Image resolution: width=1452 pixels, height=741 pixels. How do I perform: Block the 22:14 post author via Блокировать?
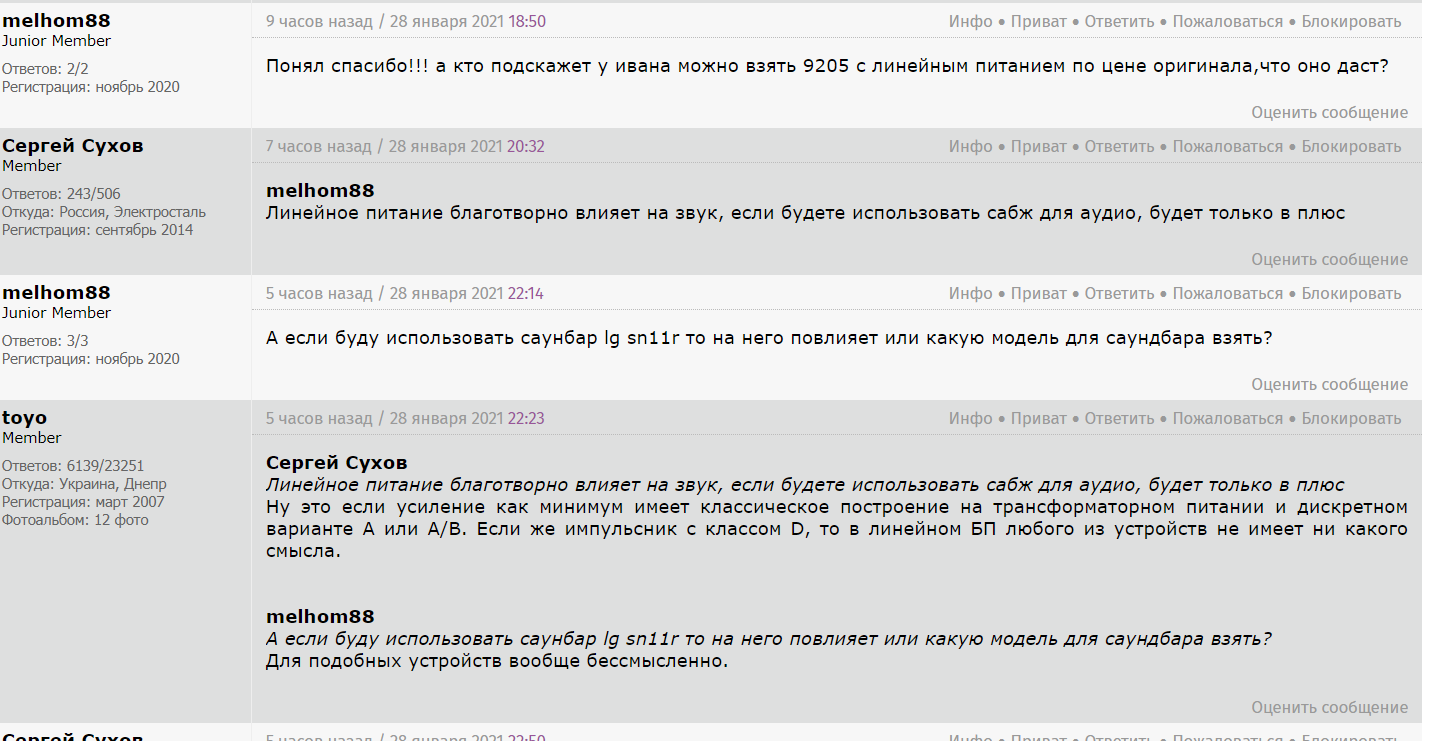[1351, 293]
